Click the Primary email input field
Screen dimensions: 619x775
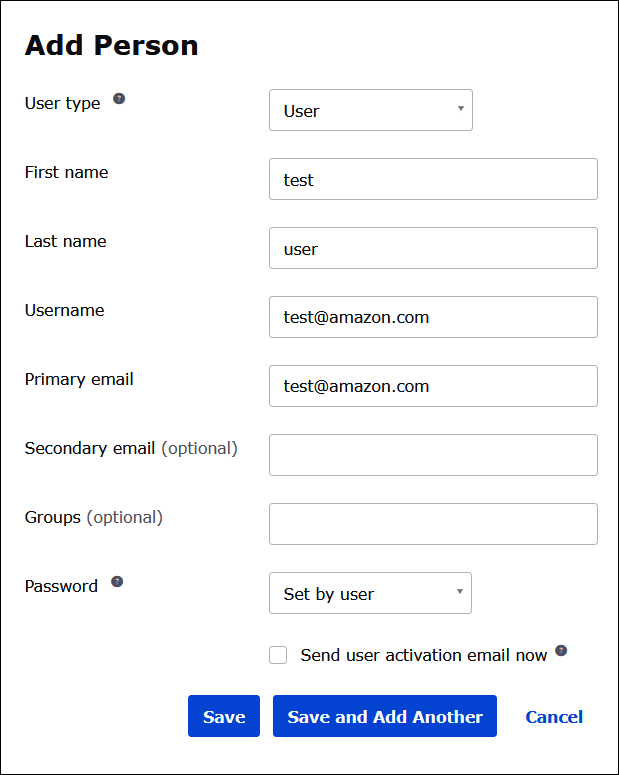[433, 386]
